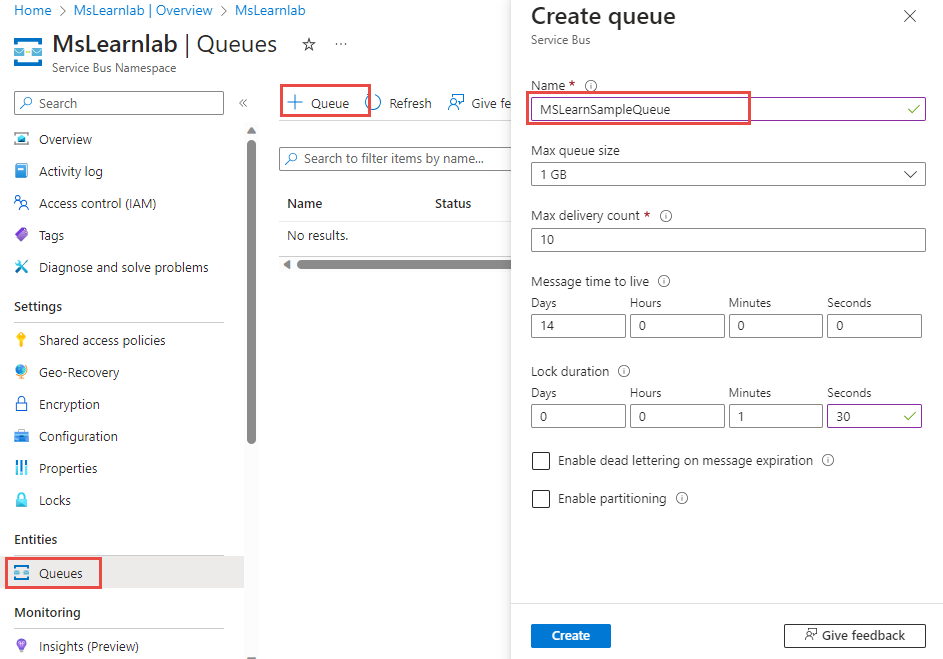Select Geo-Recovery under Settings
This screenshot has height=659, width=943.
[79, 372]
